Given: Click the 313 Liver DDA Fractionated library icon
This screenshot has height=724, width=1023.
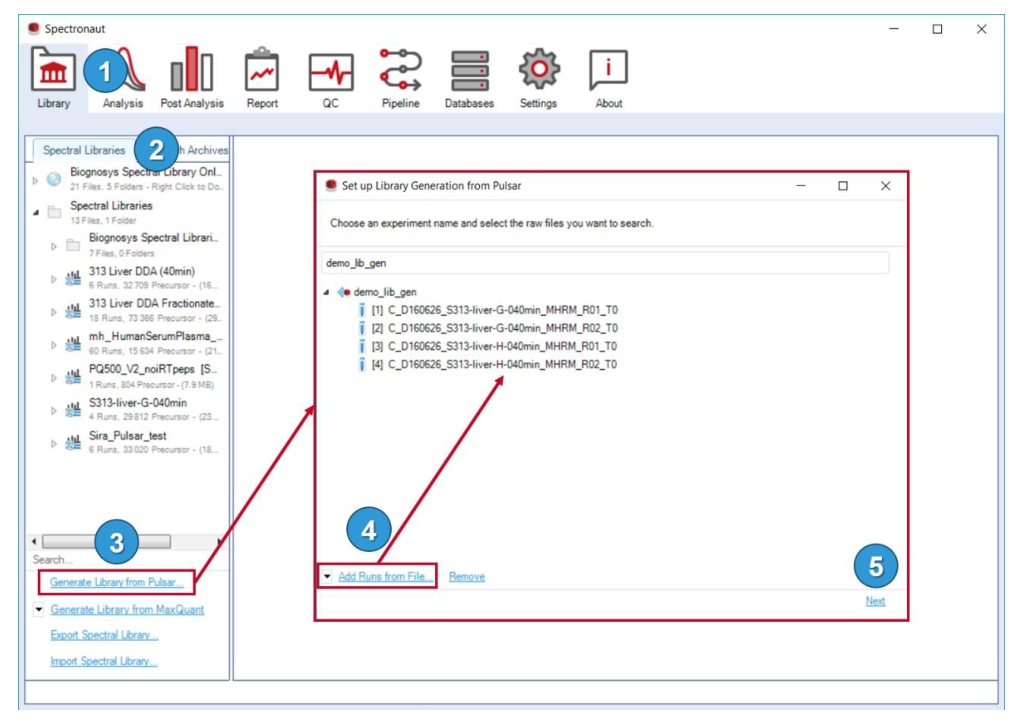Looking at the screenshot, I should pyautogui.click(x=73, y=311).
